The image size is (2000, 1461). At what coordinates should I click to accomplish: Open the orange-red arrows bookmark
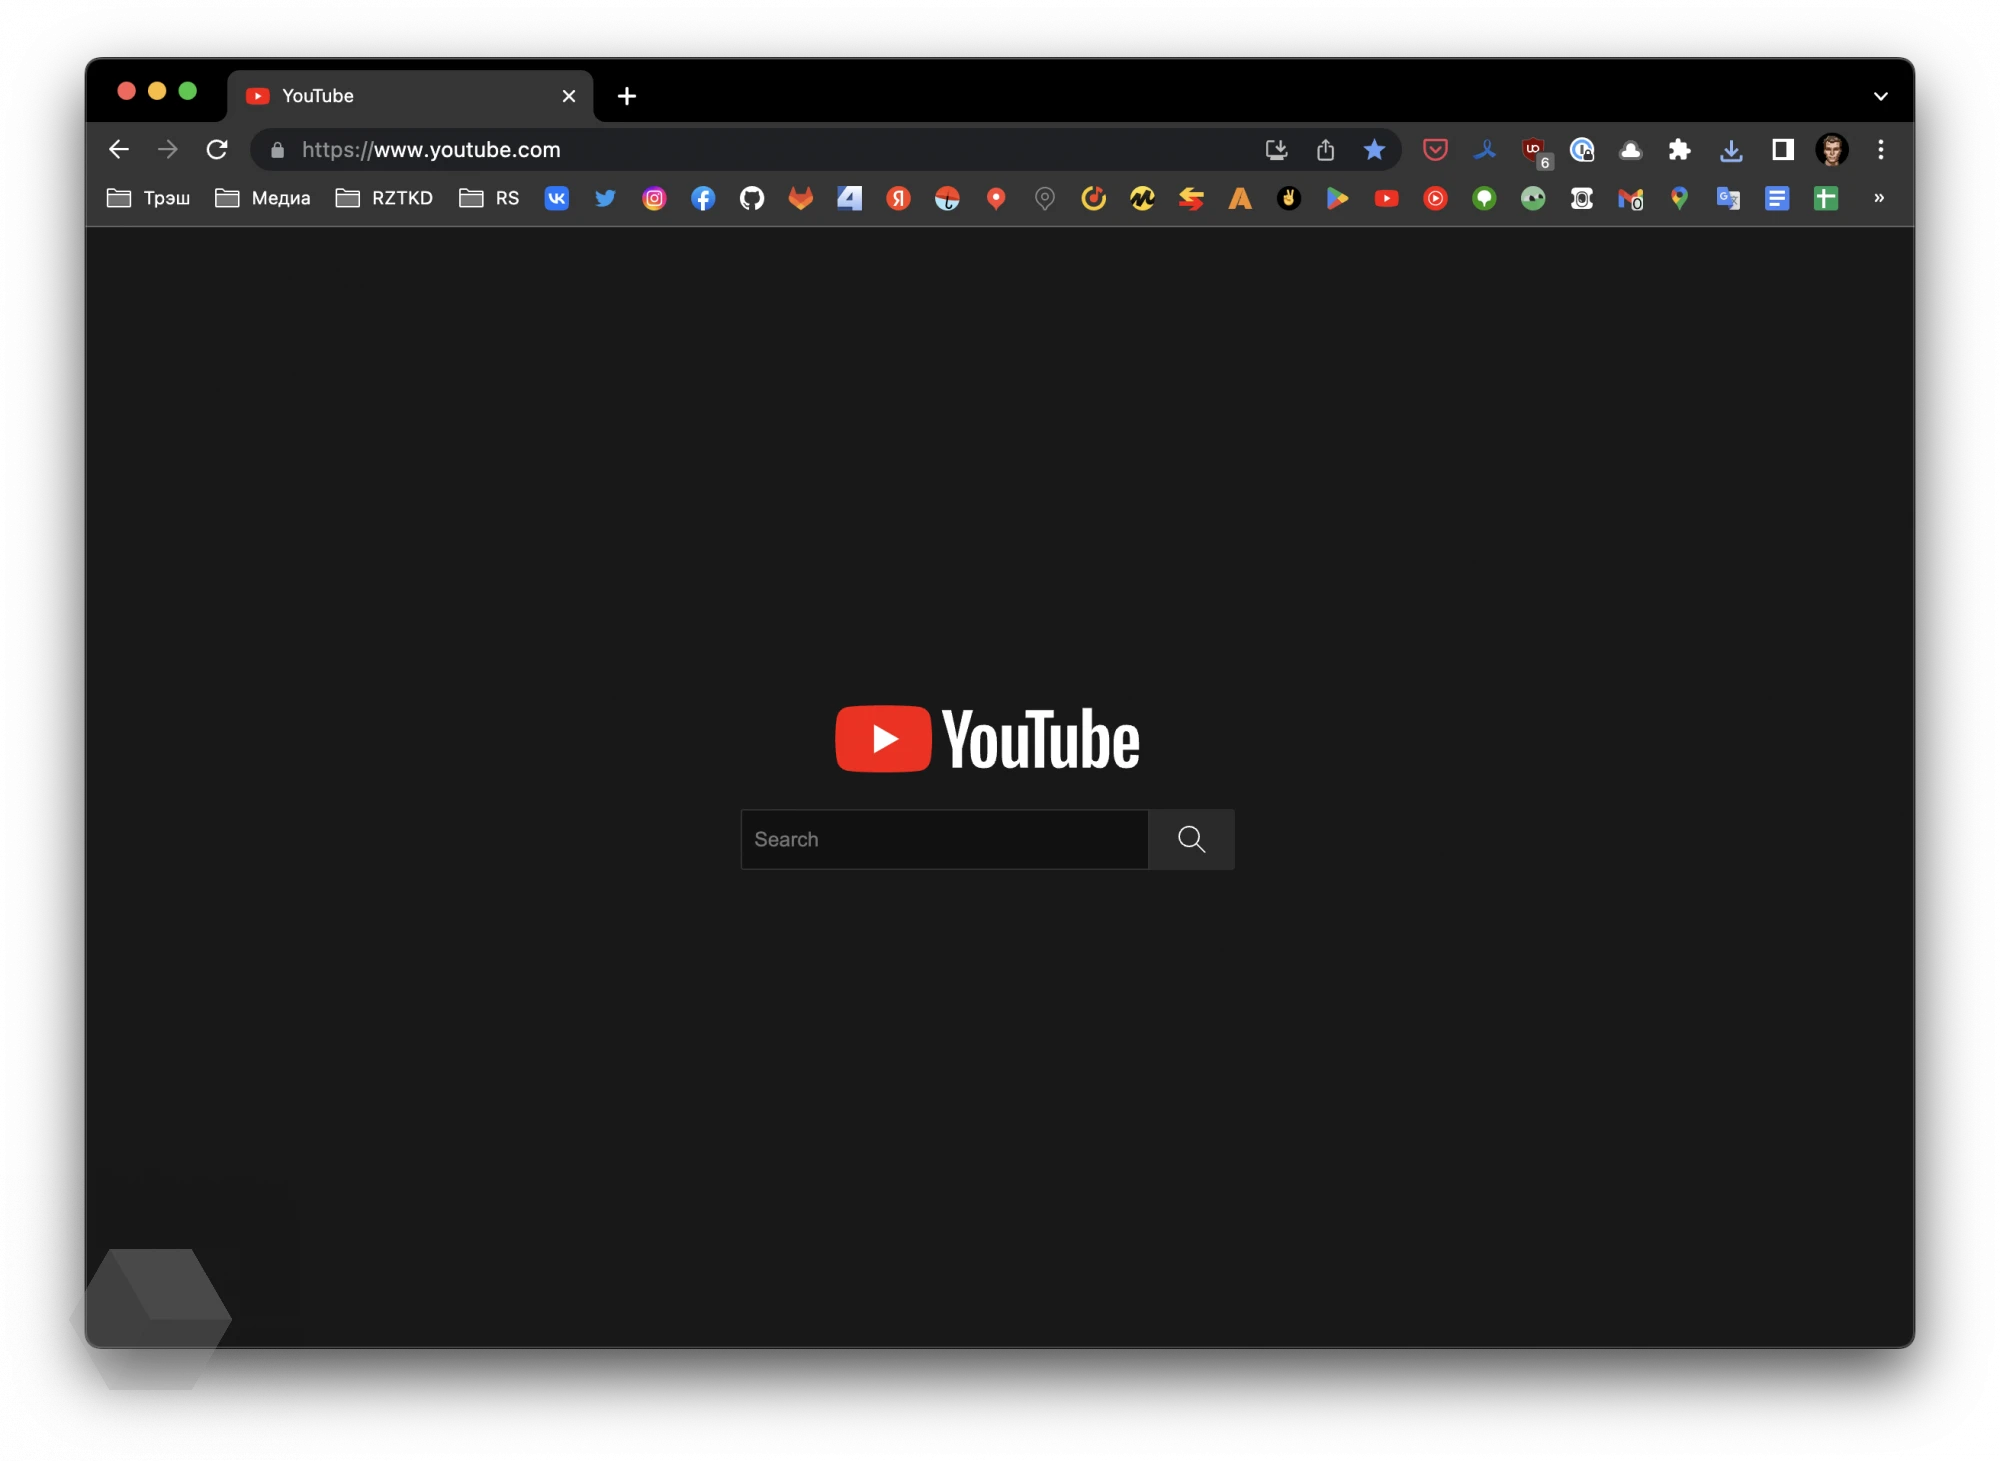(1191, 198)
